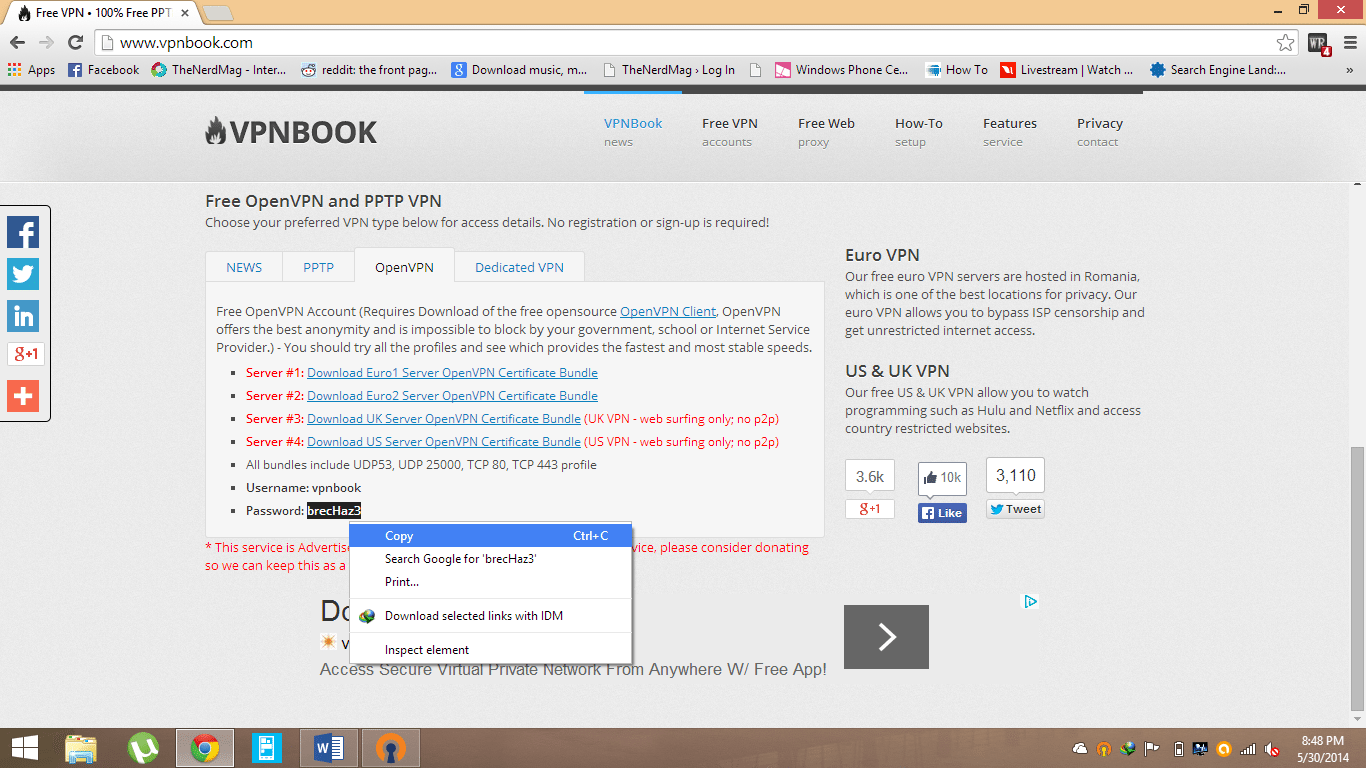The image size is (1366, 768).
Task: Select Copy from the context menu
Action: coord(399,536)
